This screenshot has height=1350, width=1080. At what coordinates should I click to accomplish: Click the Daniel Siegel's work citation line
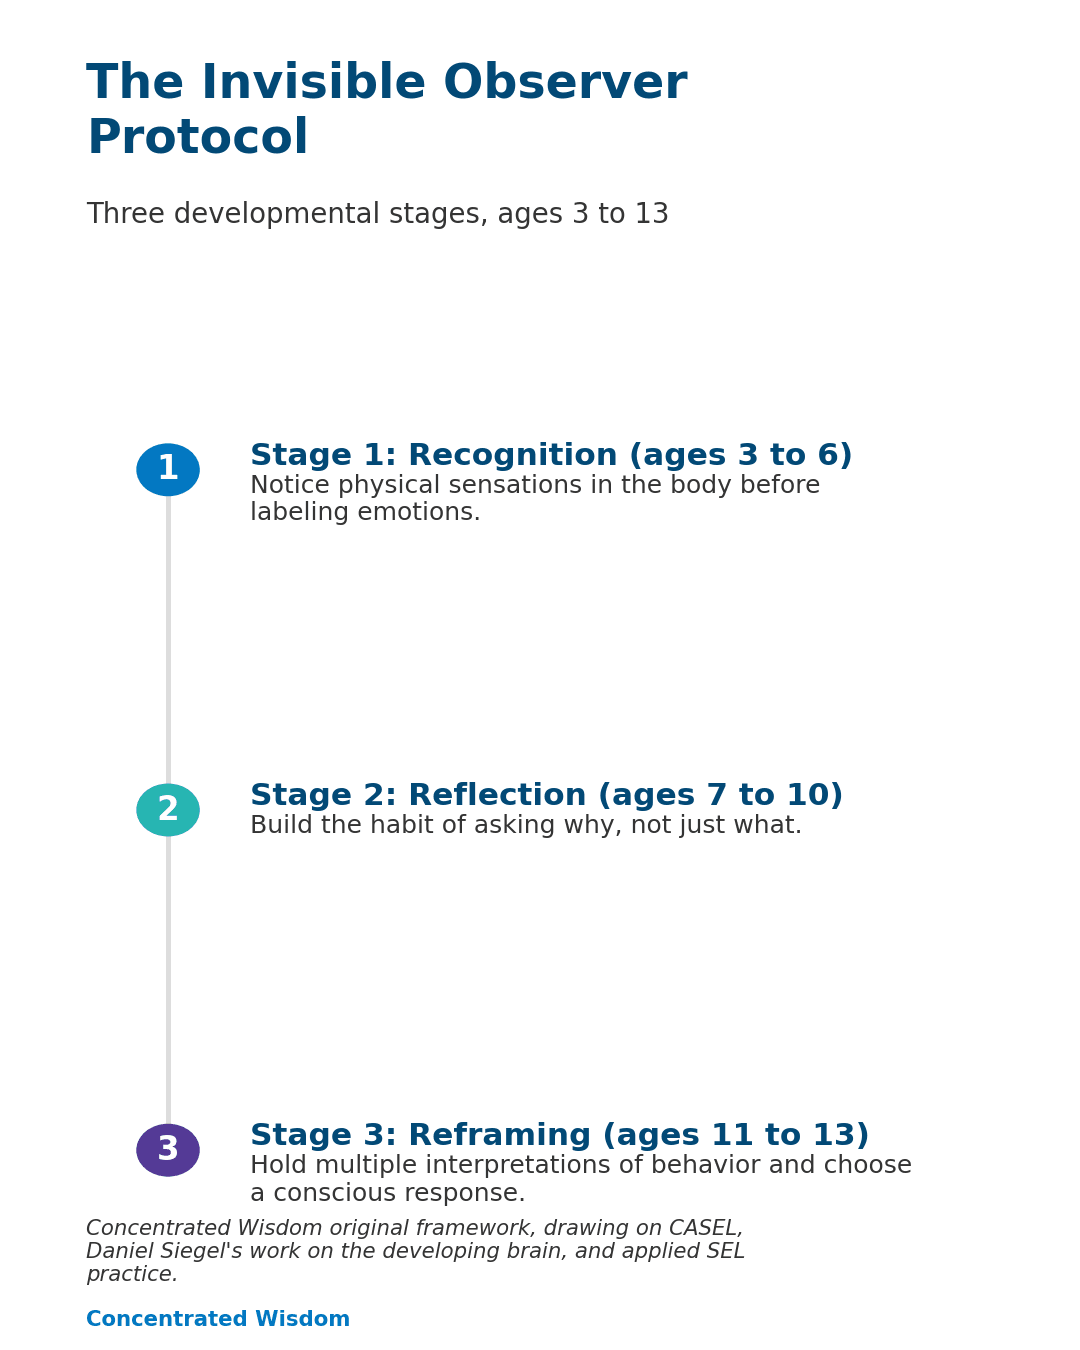coord(416,1252)
